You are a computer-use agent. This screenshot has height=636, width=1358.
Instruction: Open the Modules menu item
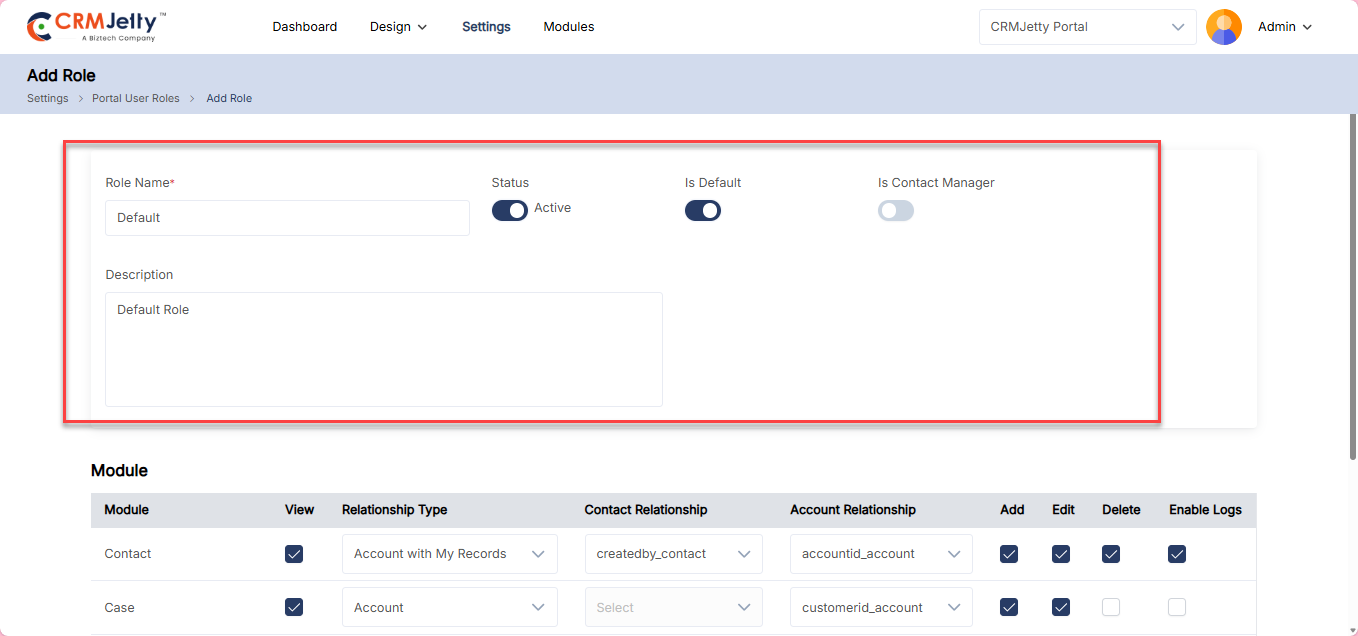click(x=568, y=27)
